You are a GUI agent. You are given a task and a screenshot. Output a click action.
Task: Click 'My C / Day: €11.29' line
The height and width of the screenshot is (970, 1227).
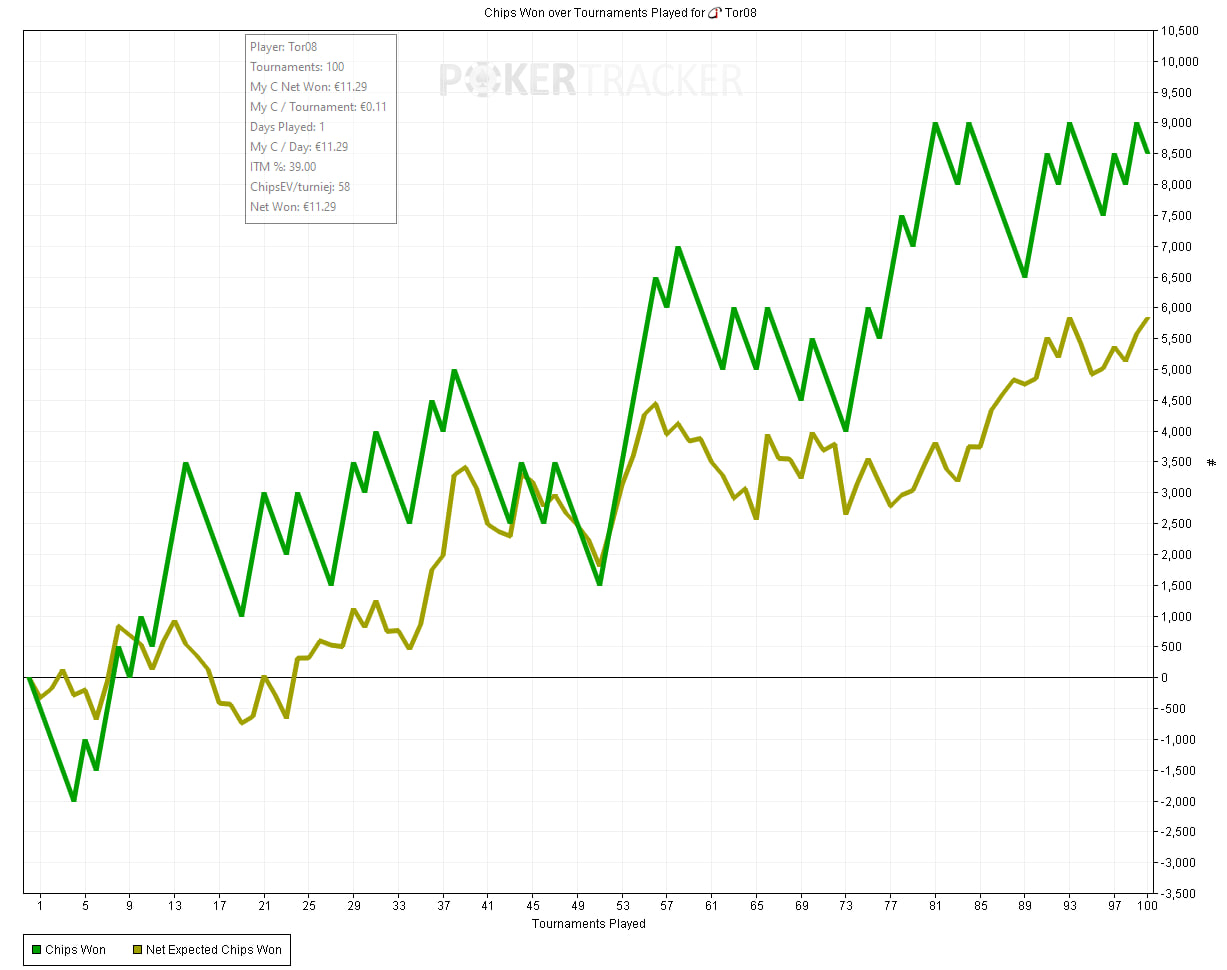299,146
